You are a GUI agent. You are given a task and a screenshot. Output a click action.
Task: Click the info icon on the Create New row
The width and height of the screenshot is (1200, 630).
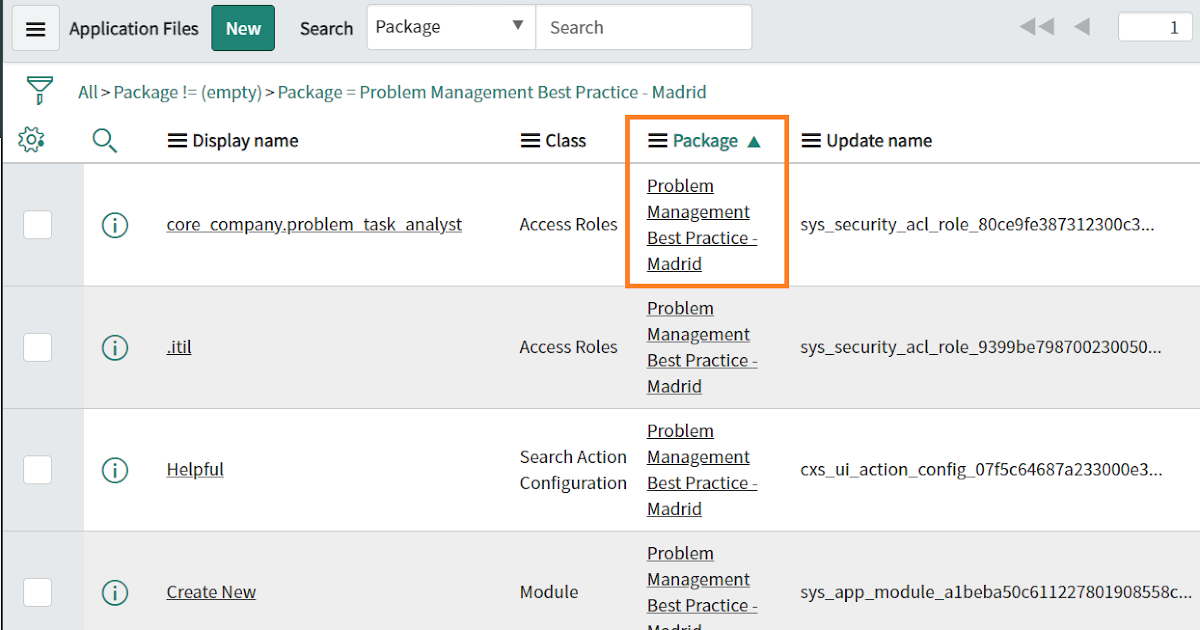(115, 592)
